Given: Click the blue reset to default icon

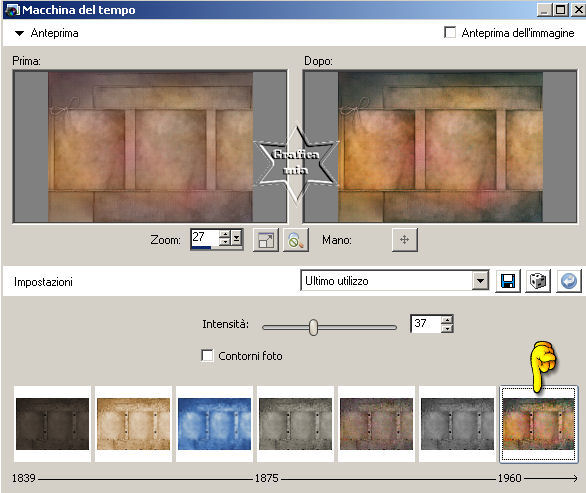Looking at the screenshot, I should point(569,281).
